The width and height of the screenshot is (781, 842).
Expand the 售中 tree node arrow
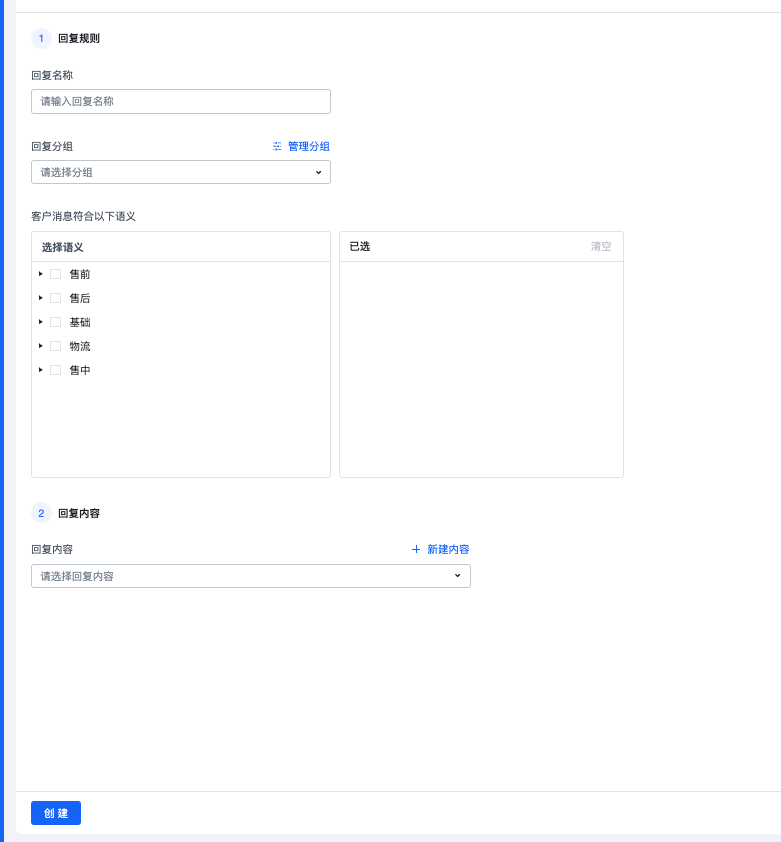pos(41,370)
